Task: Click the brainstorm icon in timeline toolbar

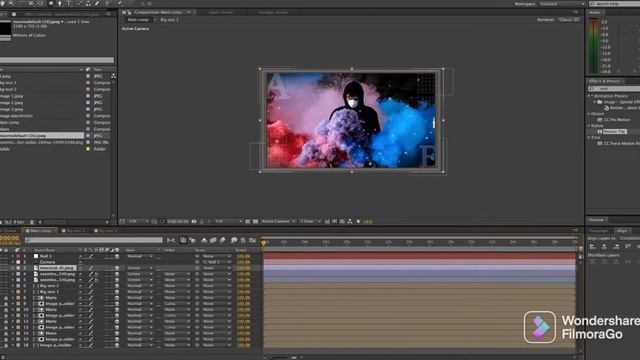Action: click(x=234, y=240)
